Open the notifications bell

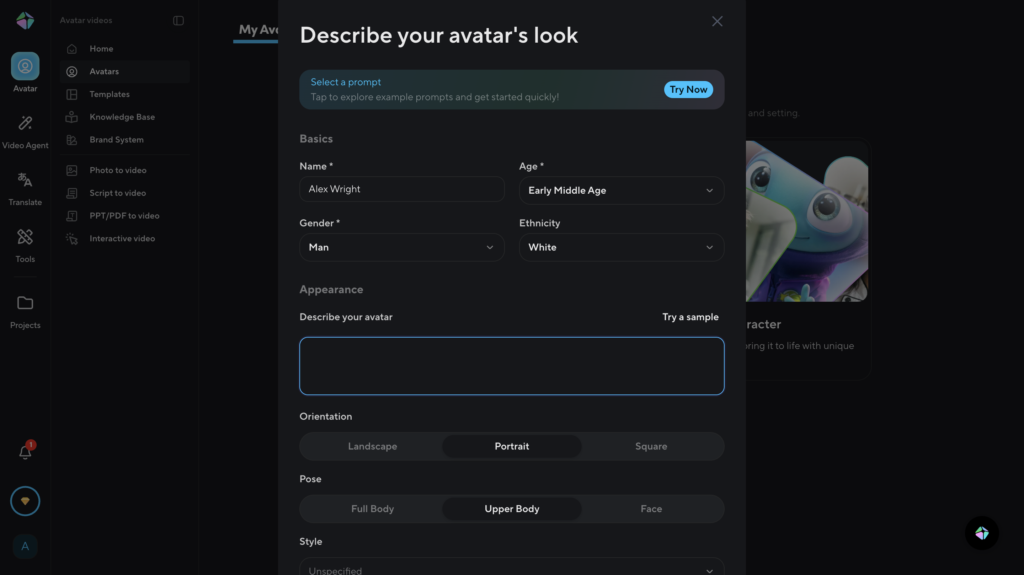tap(25, 452)
